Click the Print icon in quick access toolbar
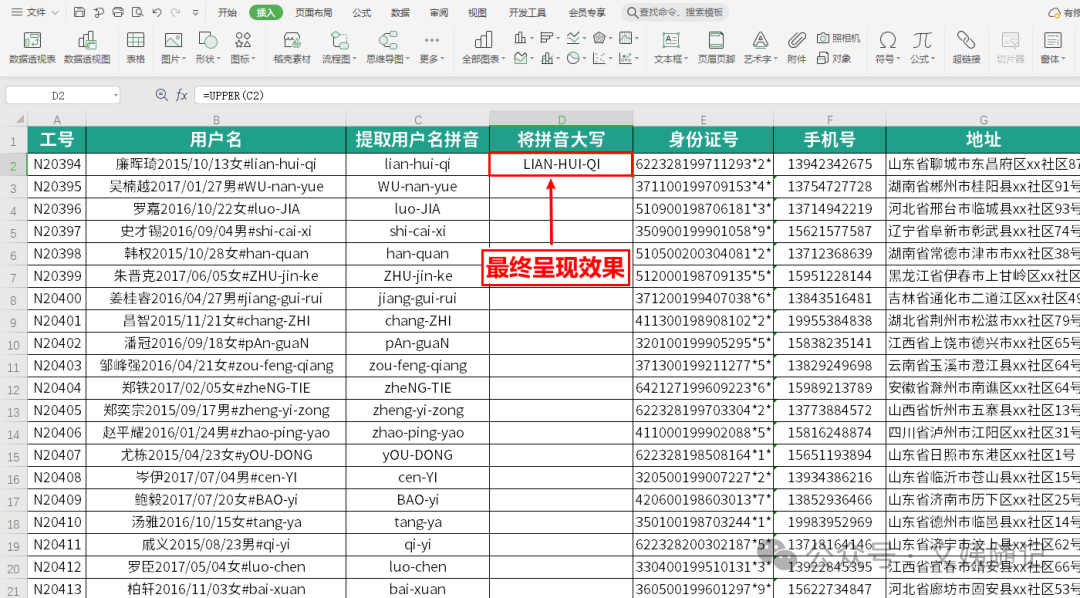The image size is (1080, 598). (x=118, y=12)
